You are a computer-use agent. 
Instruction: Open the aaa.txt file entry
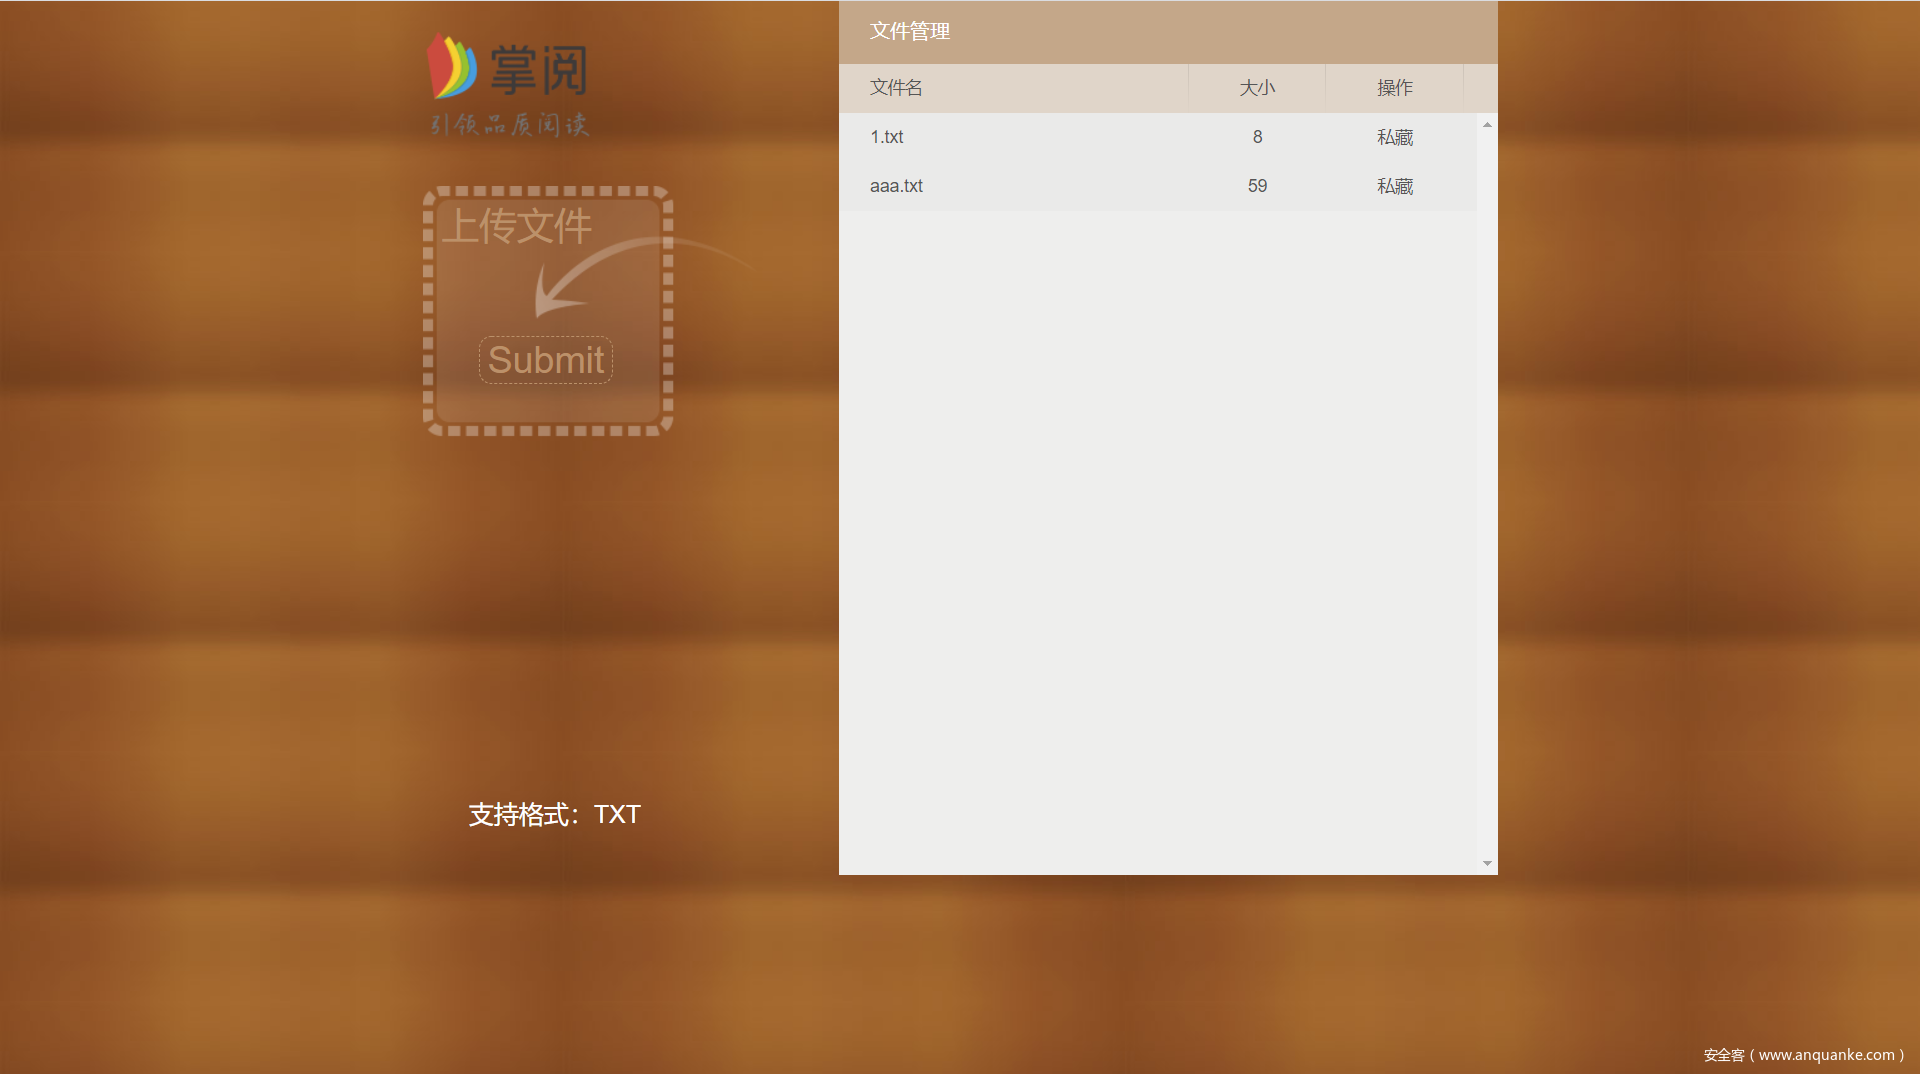[896, 186]
